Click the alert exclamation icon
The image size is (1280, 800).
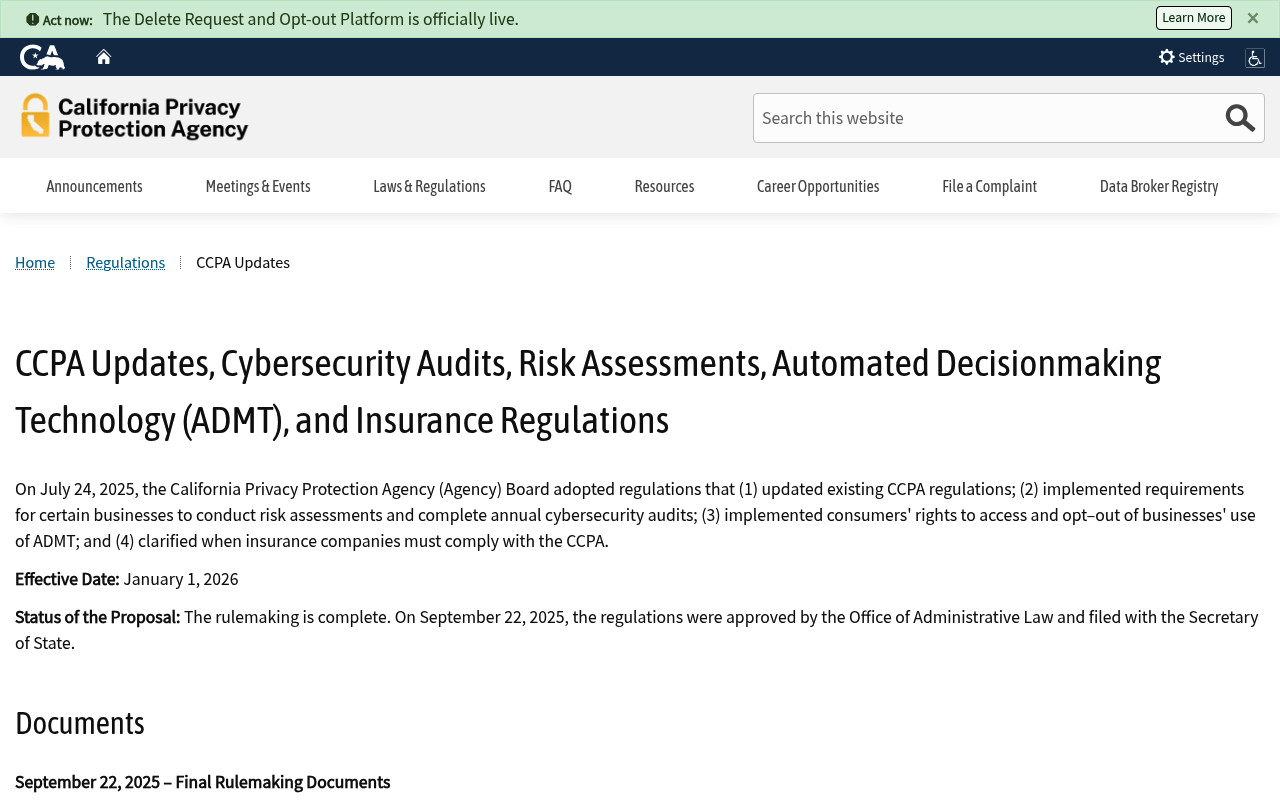coord(33,19)
